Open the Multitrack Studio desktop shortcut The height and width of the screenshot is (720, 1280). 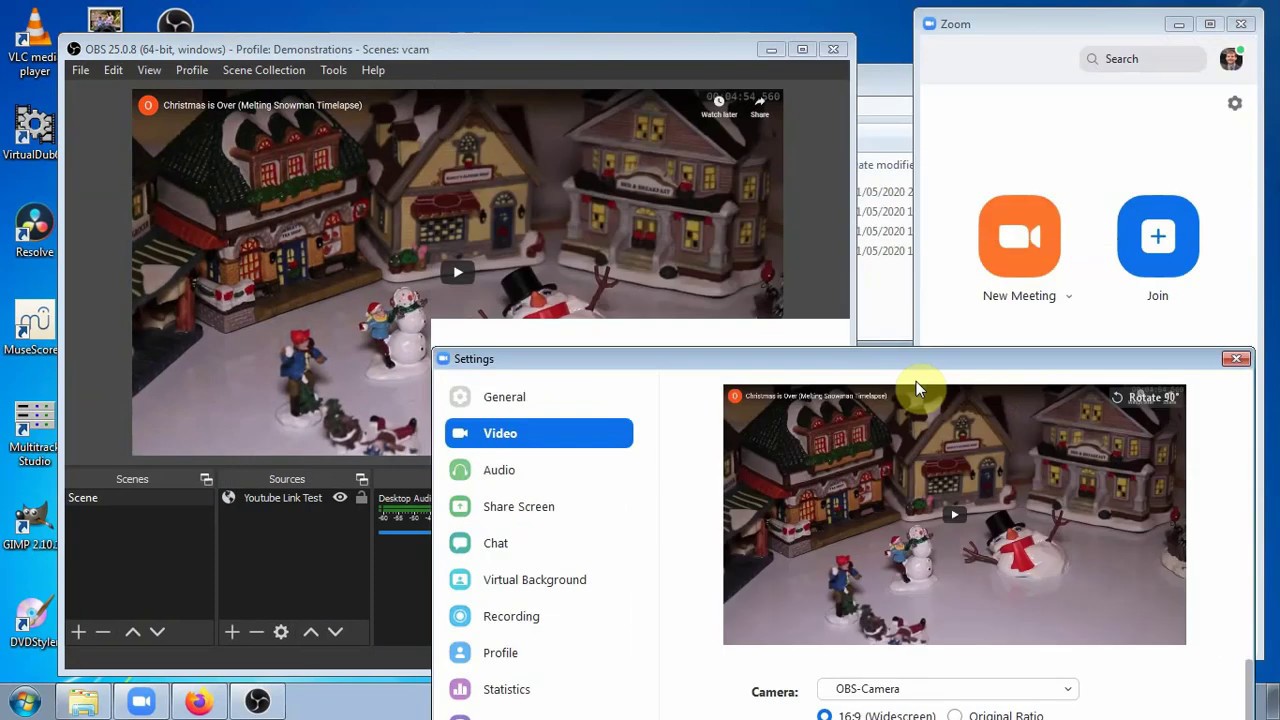(34, 435)
